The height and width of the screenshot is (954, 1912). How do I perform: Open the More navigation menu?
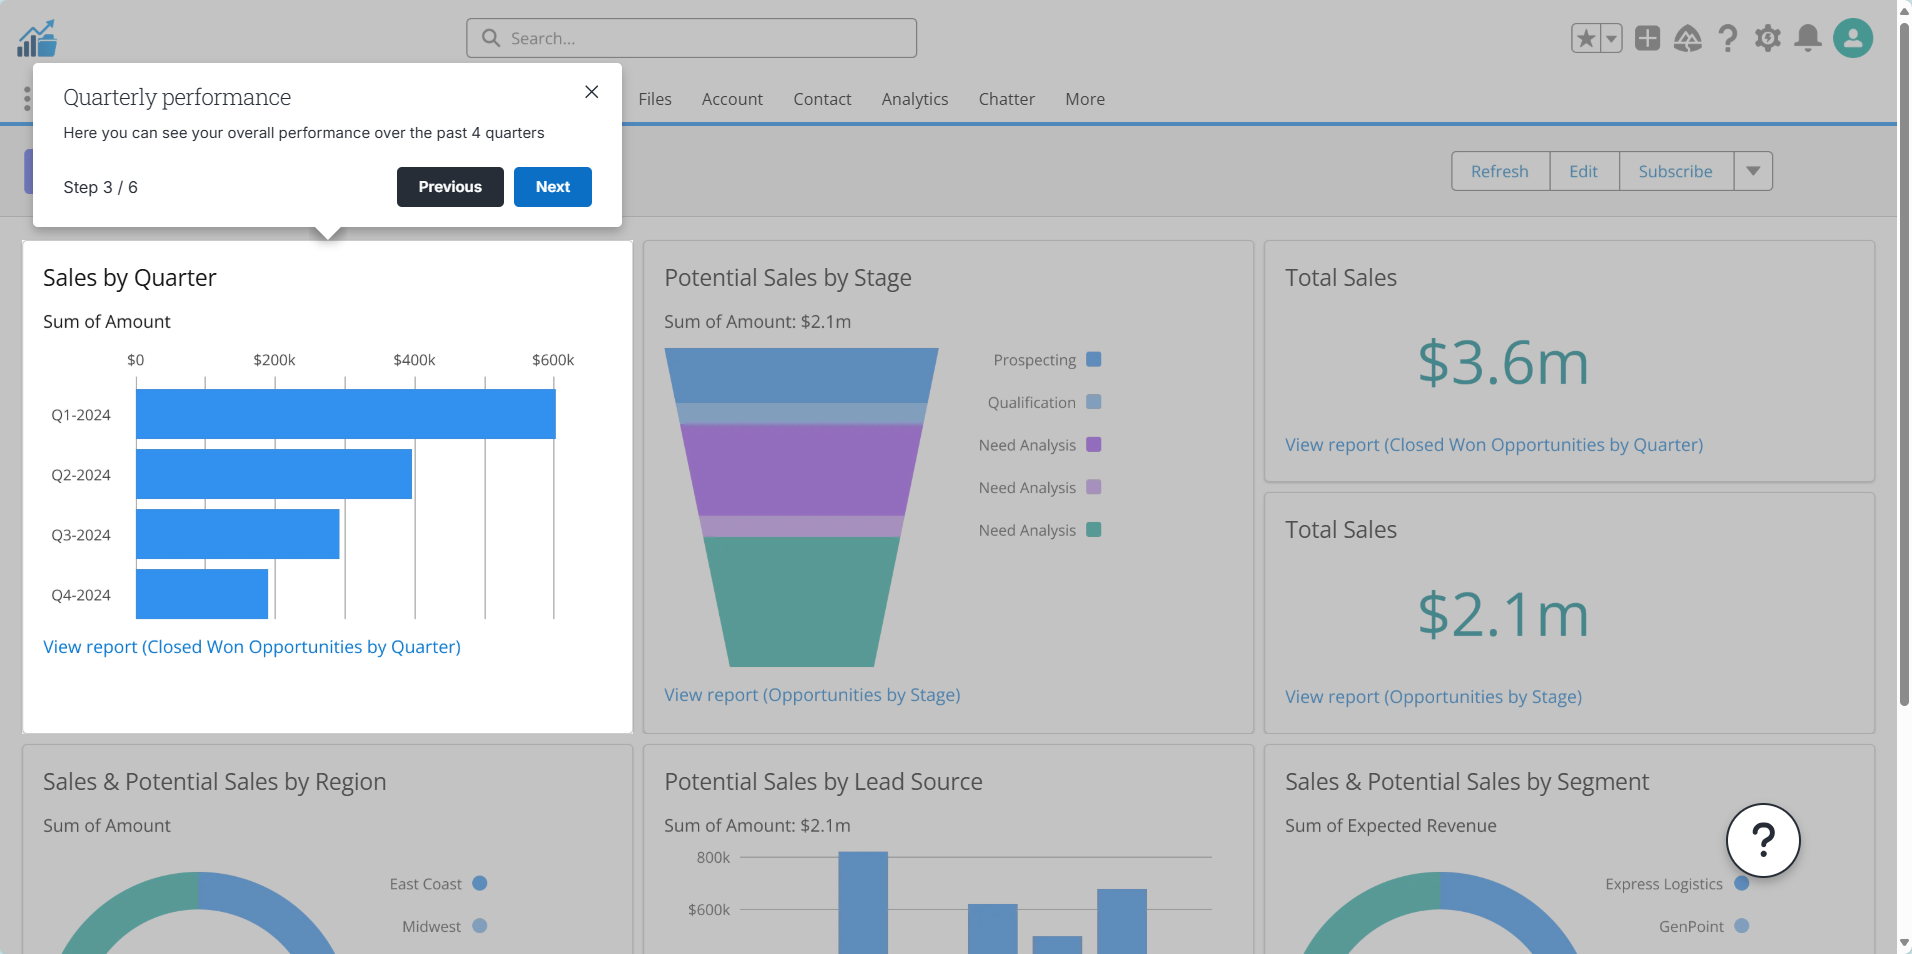1084,99
